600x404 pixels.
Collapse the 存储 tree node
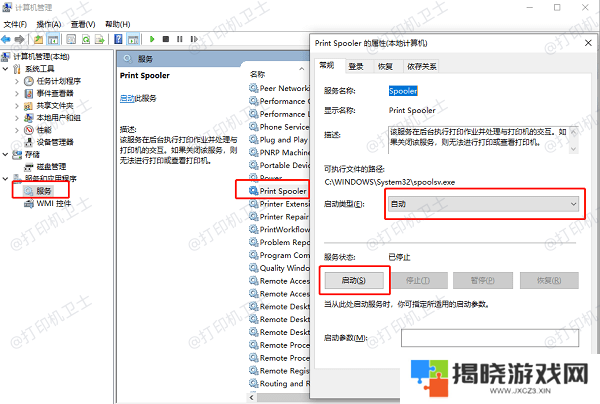[x=5, y=155]
